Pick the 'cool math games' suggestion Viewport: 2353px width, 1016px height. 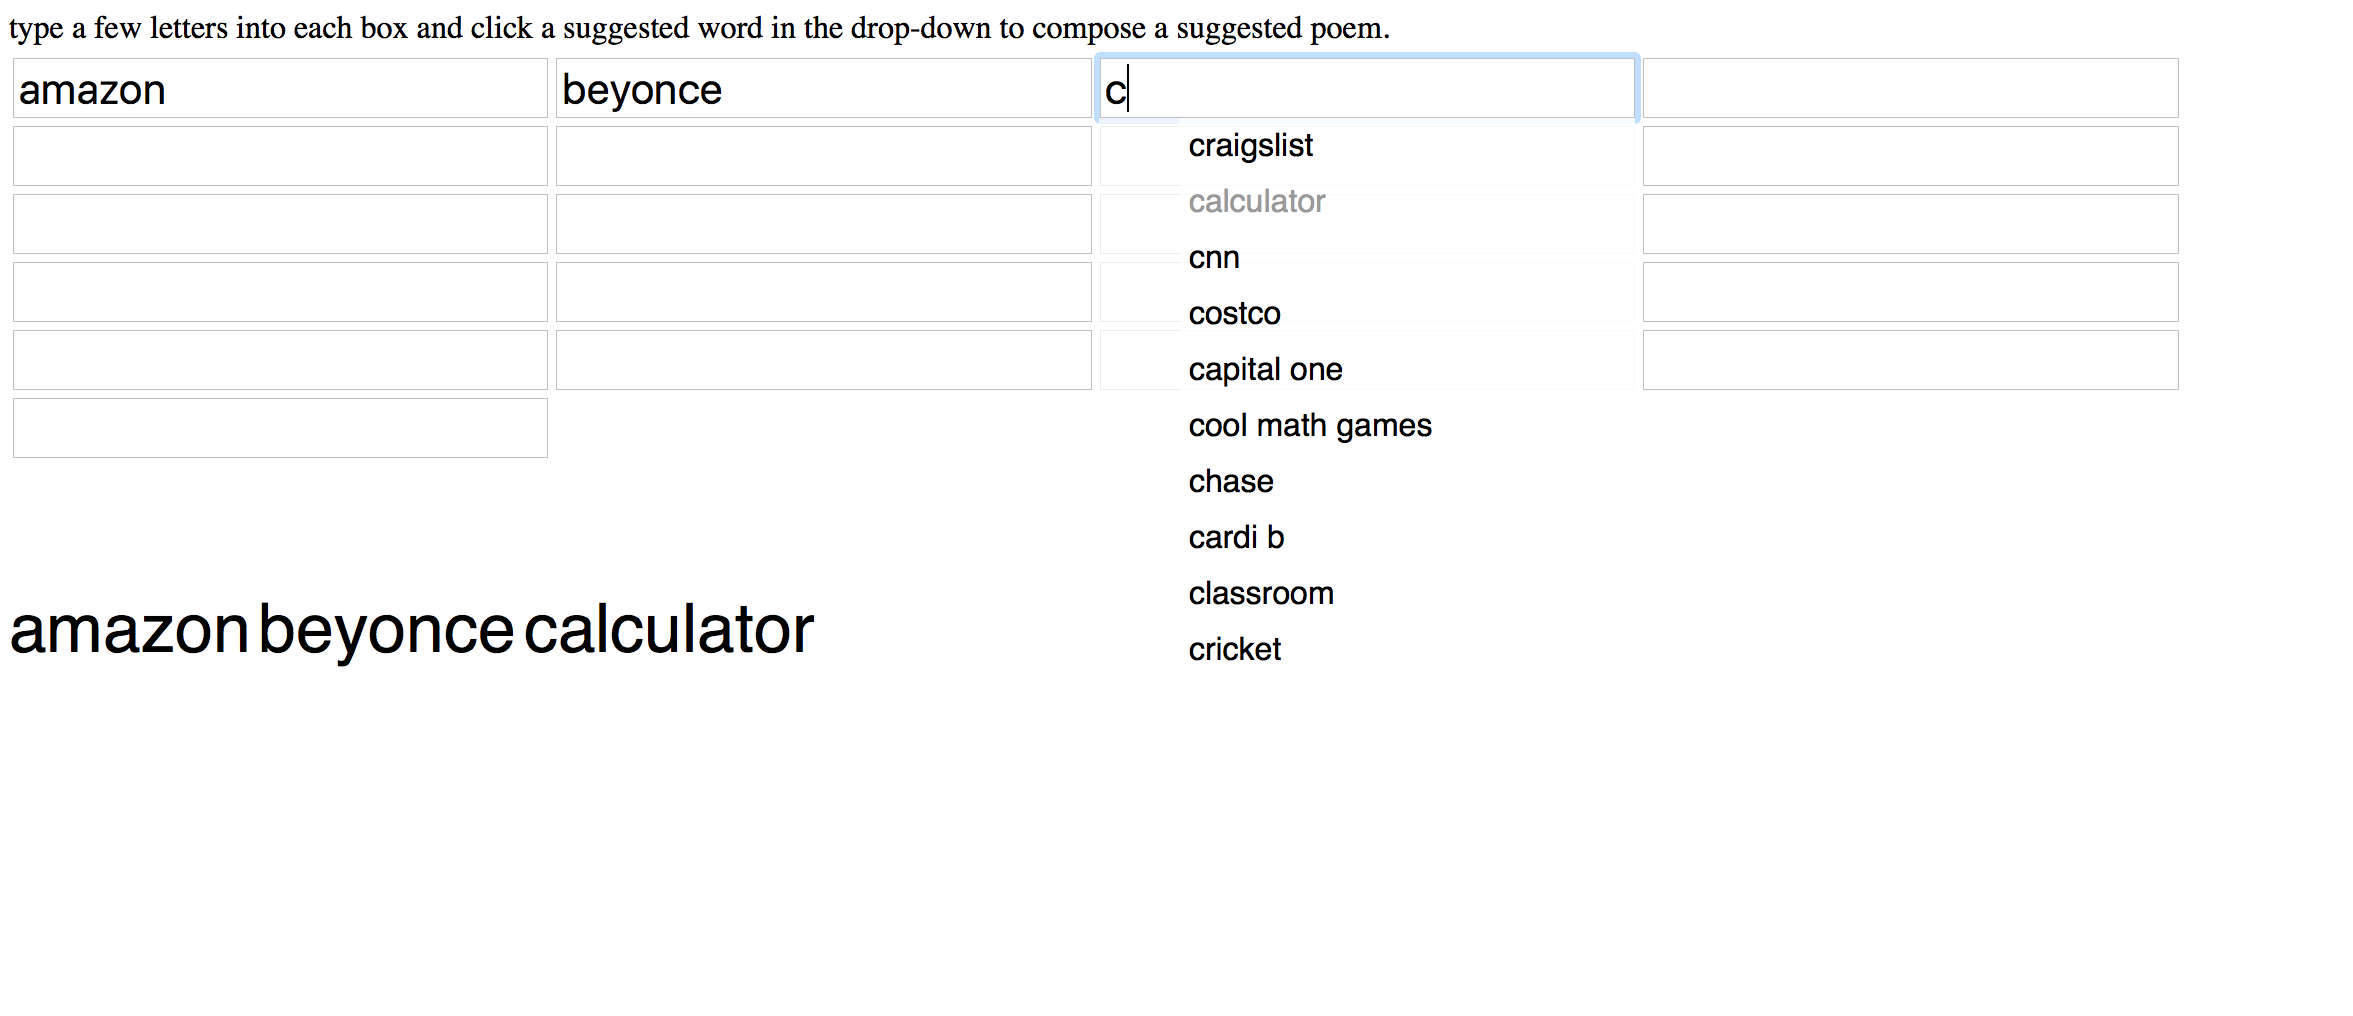pyautogui.click(x=1310, y=426)
